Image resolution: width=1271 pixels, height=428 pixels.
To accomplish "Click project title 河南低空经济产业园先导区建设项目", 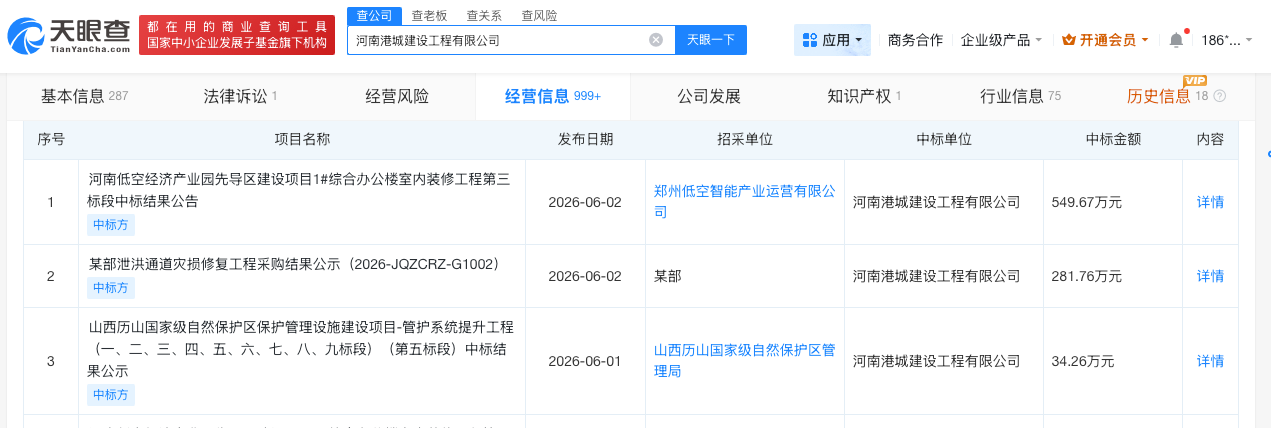I will pos(299,190).
